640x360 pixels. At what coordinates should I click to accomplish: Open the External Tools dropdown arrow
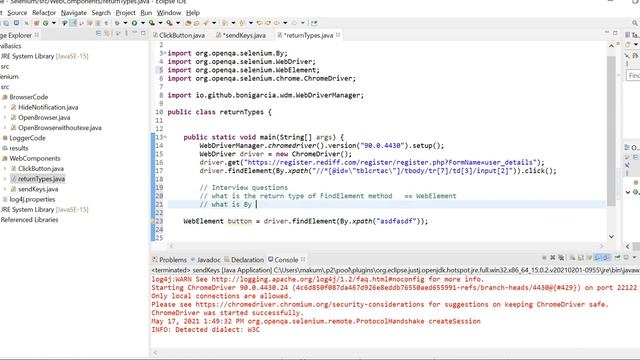coord(178,23)
